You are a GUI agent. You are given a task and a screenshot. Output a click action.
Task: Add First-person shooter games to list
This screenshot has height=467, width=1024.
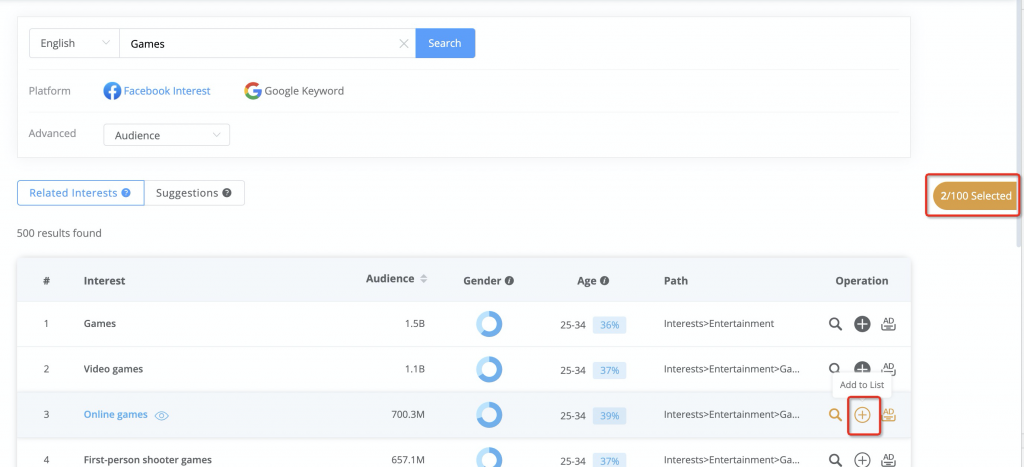pyautogui.click(x=863, y=460)
